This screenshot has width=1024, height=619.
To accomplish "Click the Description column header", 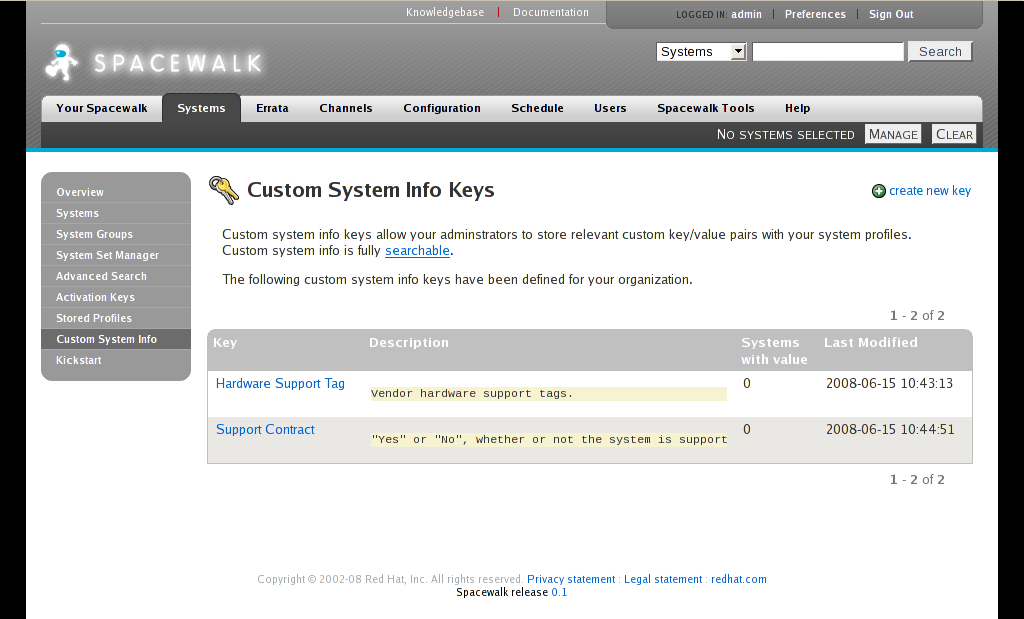I will [409, 343].
